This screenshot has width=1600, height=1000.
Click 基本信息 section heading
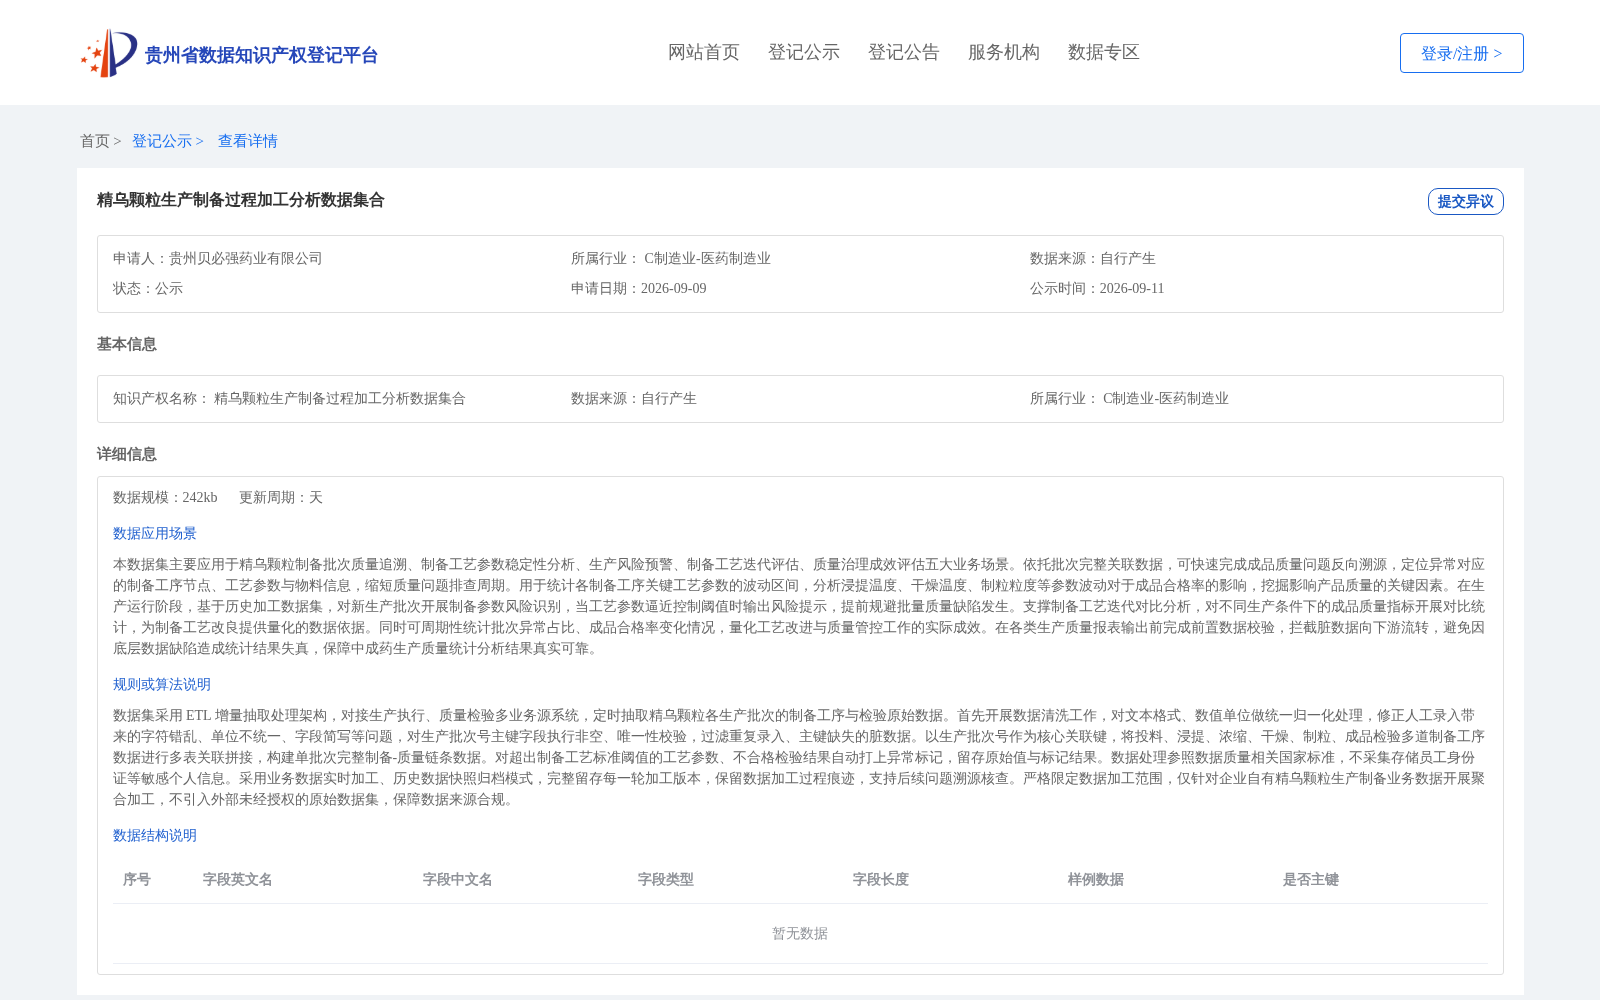tap(127, 344)
